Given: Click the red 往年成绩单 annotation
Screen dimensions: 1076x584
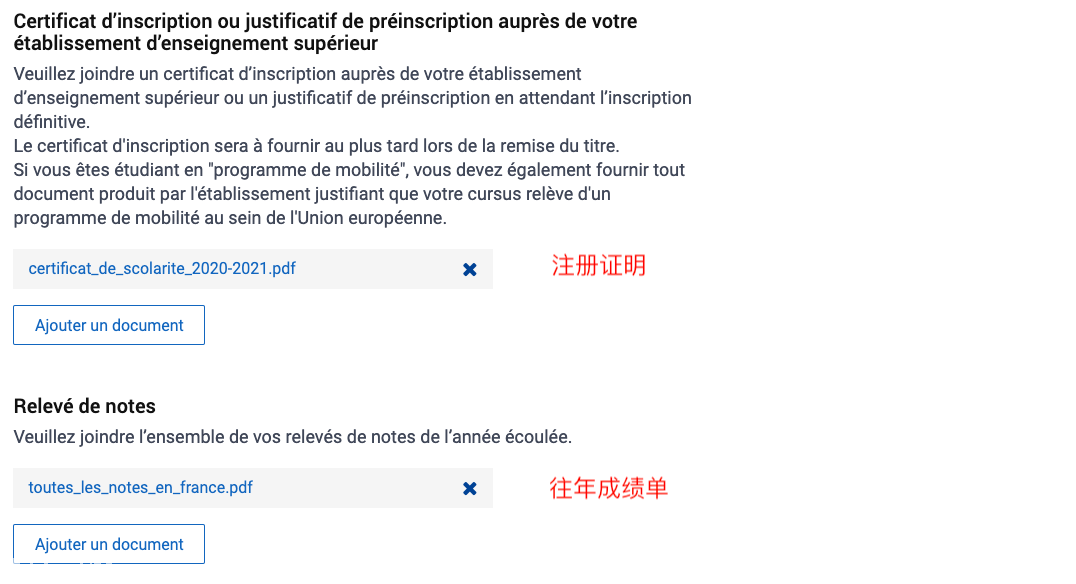Looking at the screenshot, I should click(x=608, y=488).
